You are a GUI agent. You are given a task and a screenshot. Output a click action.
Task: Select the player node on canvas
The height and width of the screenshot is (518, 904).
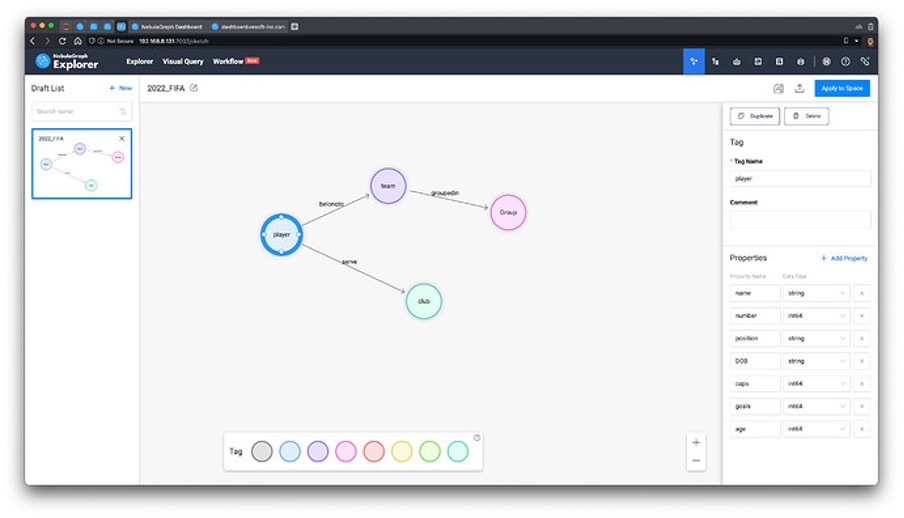[x=281, y=234]
